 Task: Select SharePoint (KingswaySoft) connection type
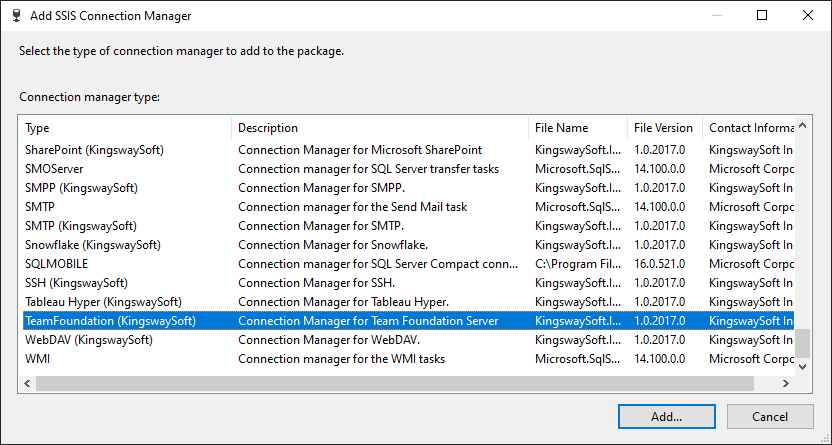pos(94,150)
